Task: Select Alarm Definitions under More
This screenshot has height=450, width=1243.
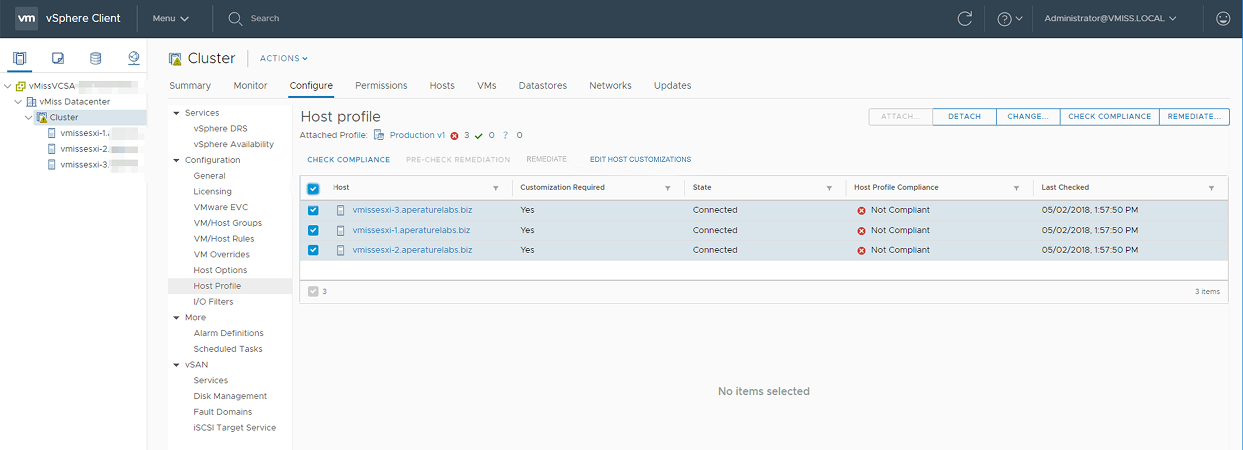Action: (x=229, y=333)
